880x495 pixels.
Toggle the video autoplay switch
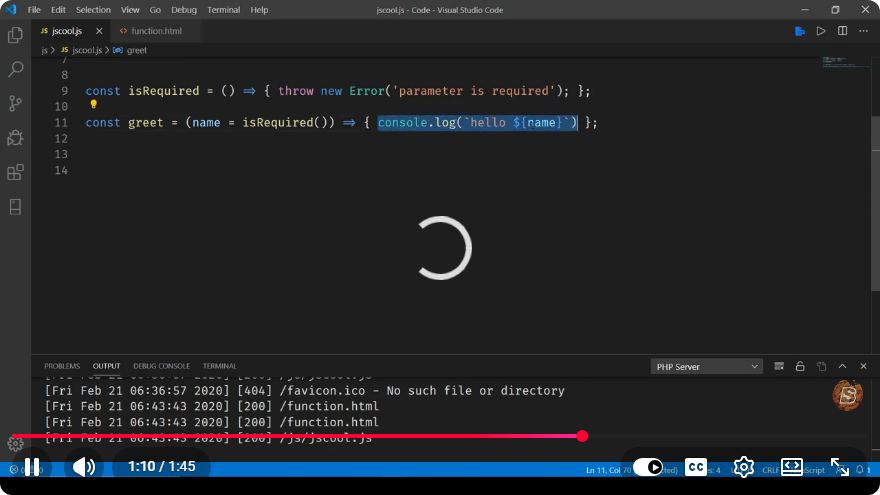pyautogui.click(x=648, y=467)
